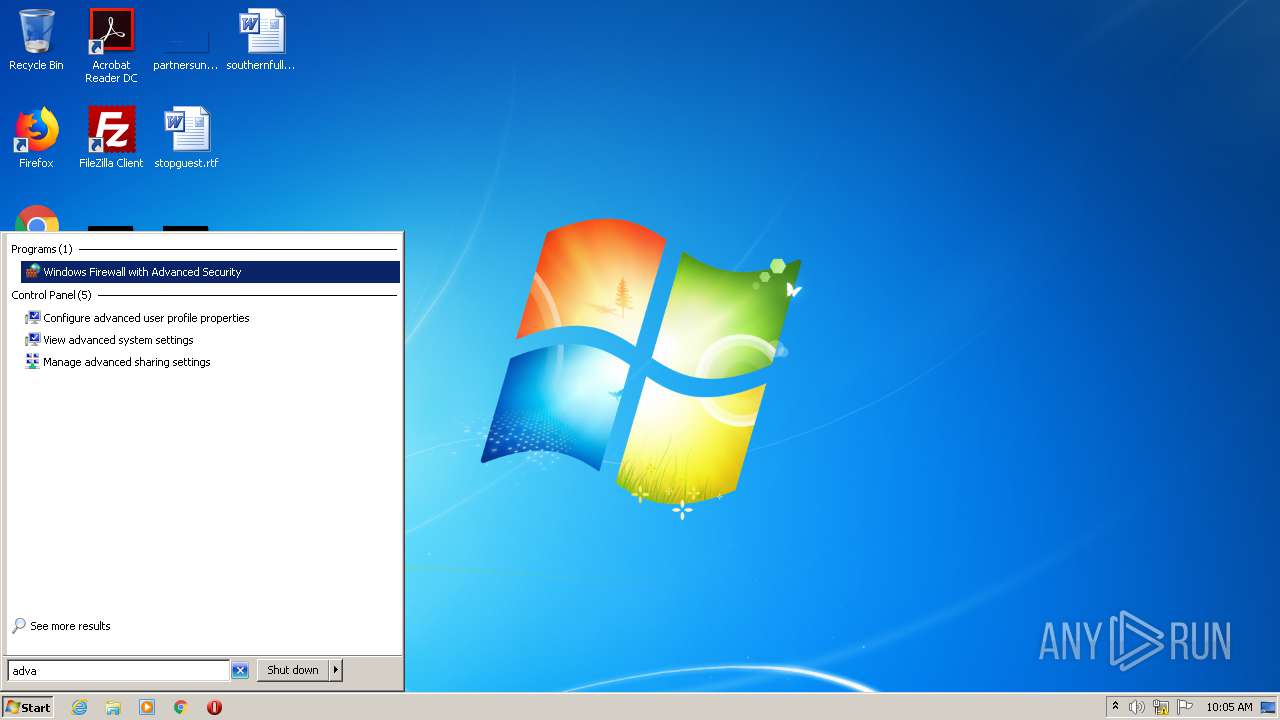Select Acrobat Reader DC desktop shortcut

[111, 46]
